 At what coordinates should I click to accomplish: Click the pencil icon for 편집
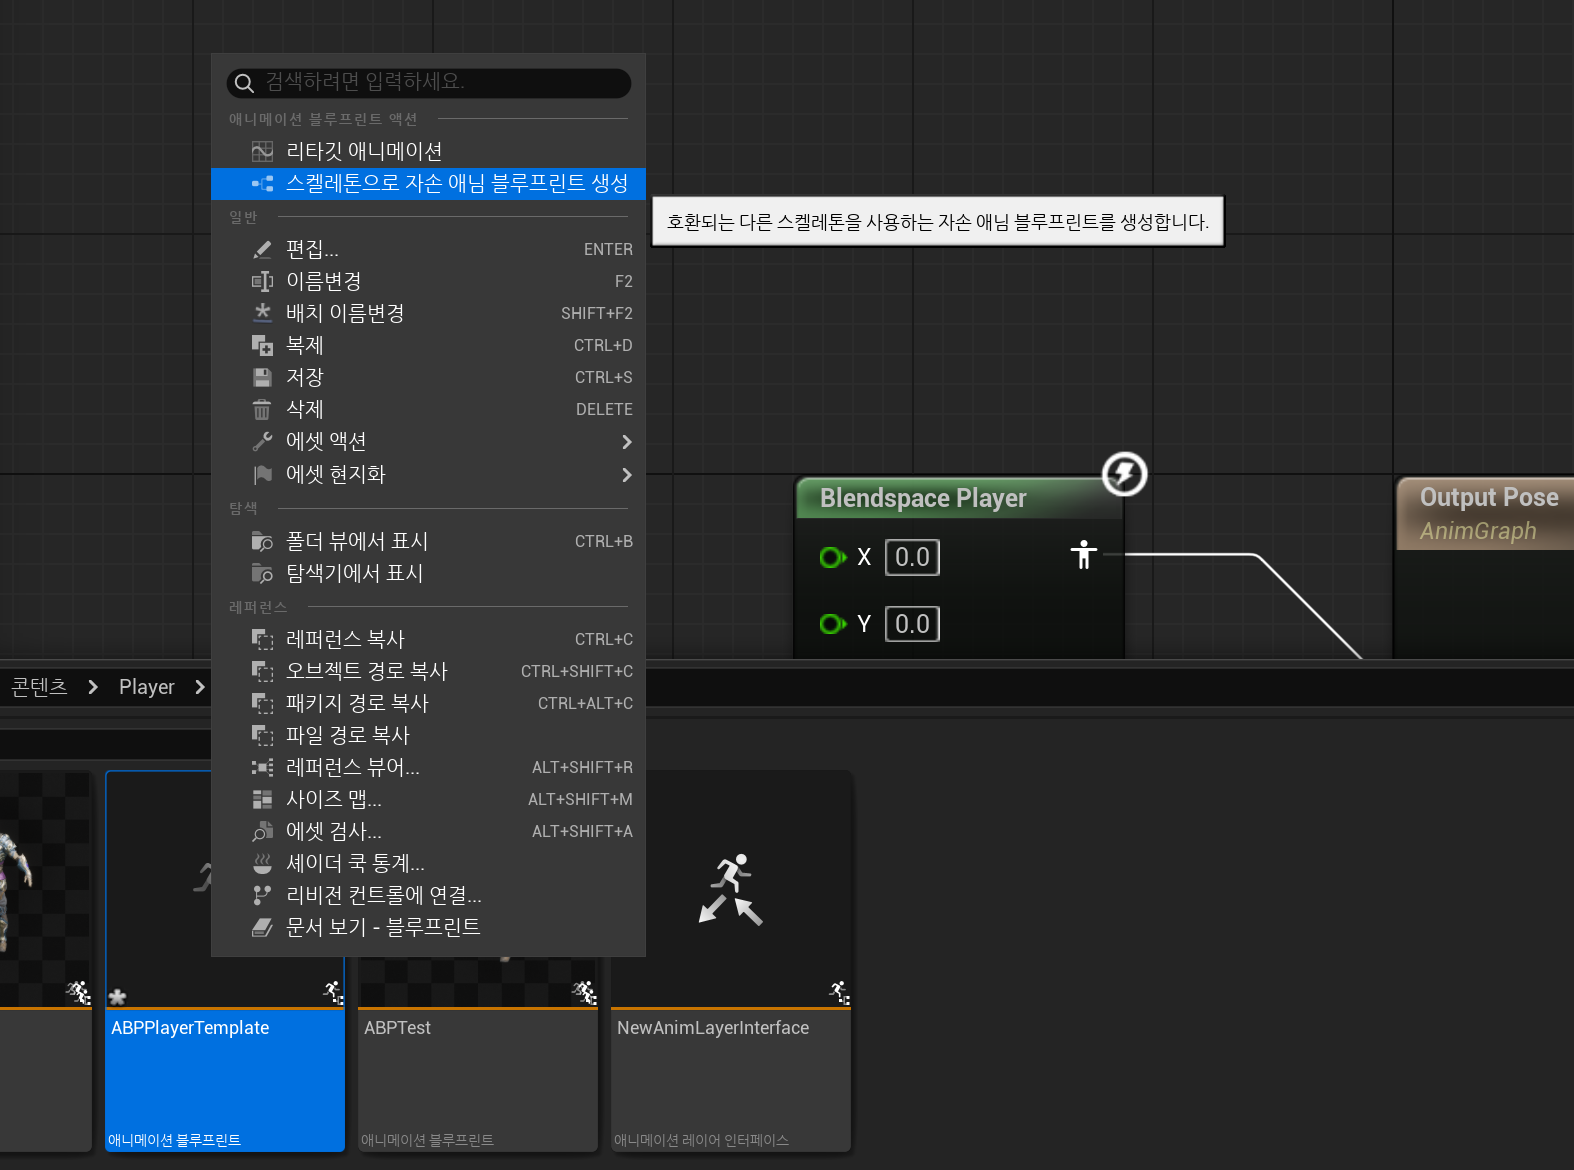(262, 249)
